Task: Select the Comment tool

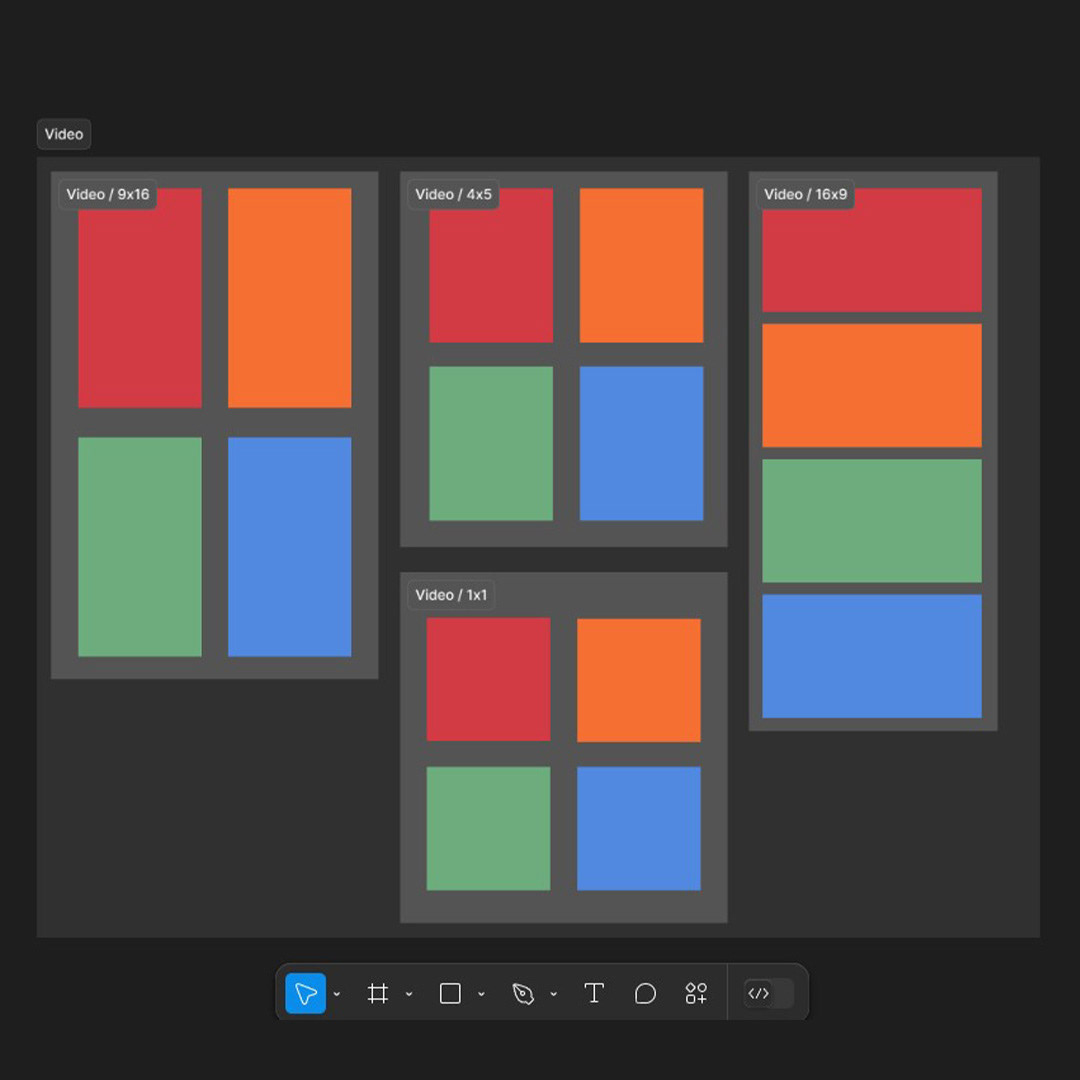Action: pyautogui.click(x=645, y=993)
